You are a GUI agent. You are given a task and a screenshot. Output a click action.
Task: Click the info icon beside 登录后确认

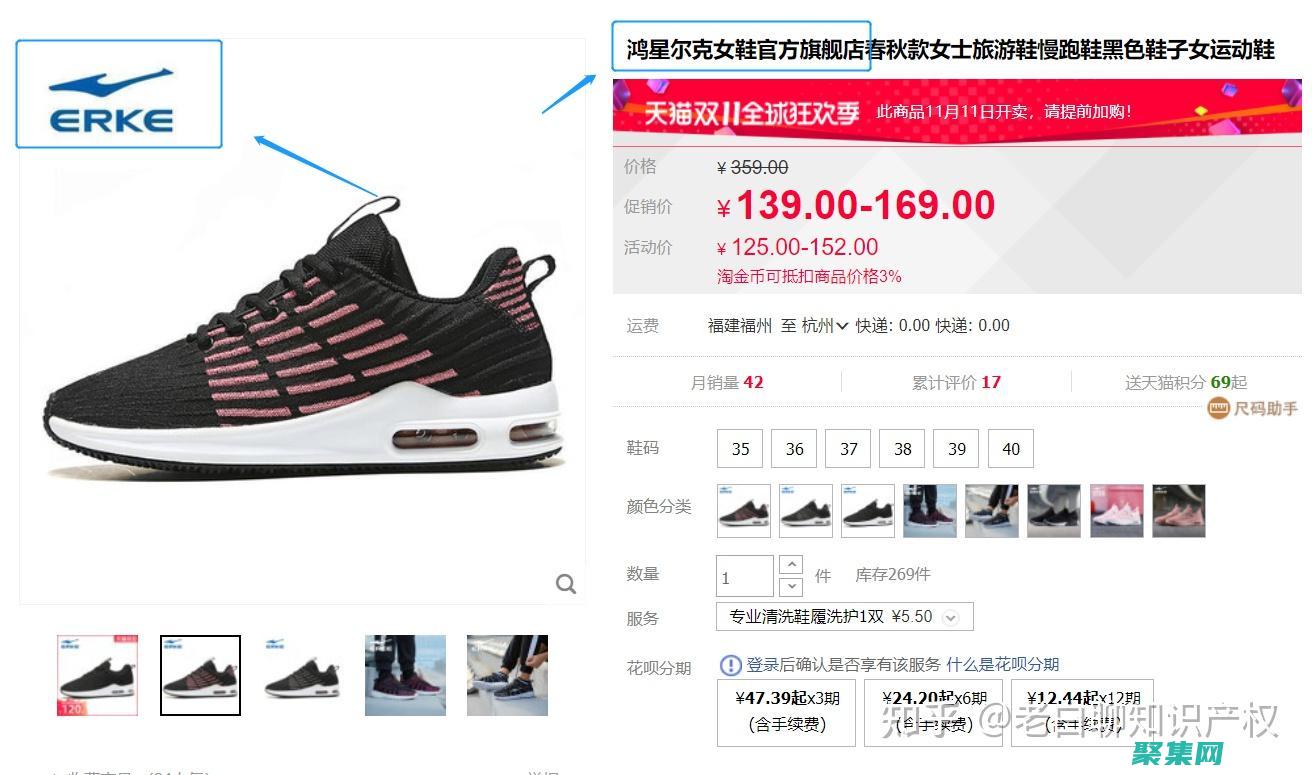pyautogui.click(x=731, y=665)
